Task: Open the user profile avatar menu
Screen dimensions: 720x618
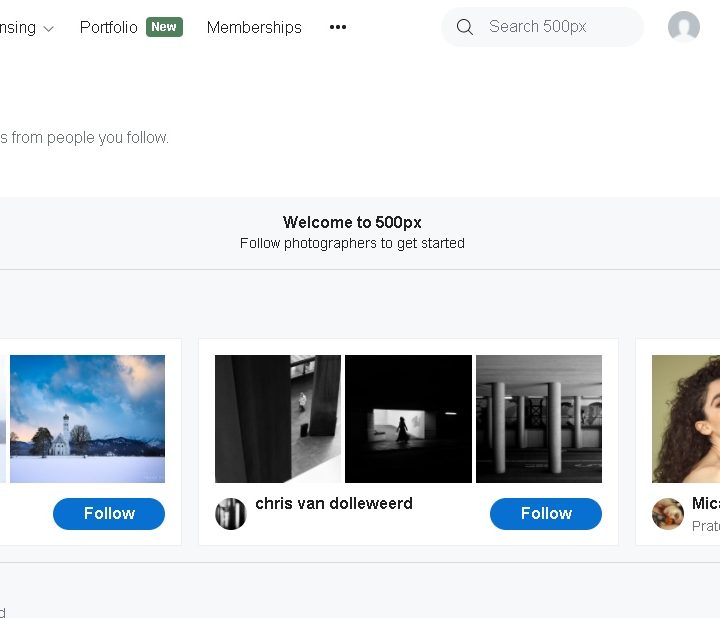Action: (684, 27)
